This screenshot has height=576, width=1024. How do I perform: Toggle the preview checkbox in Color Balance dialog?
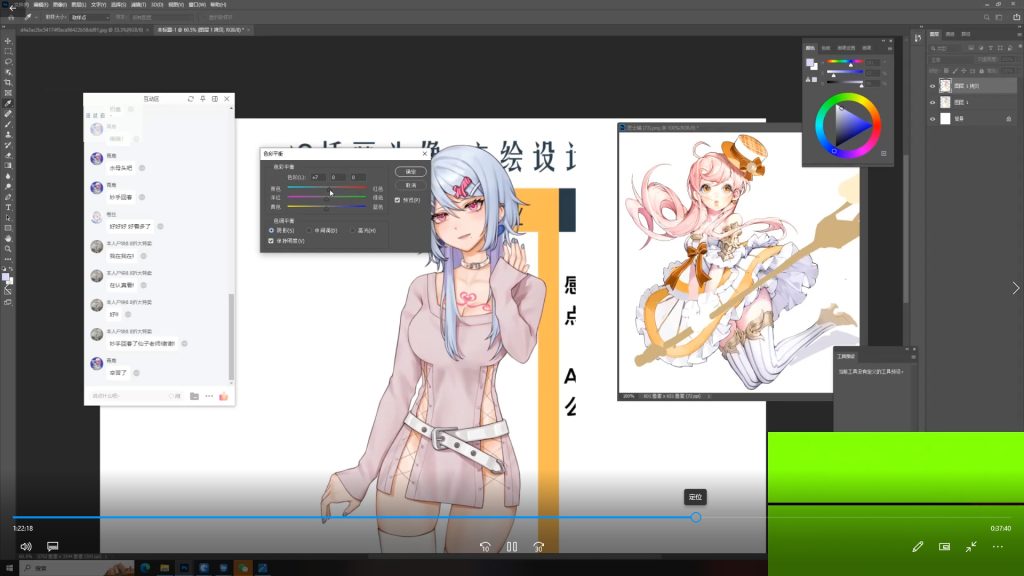tap(398, 200)
